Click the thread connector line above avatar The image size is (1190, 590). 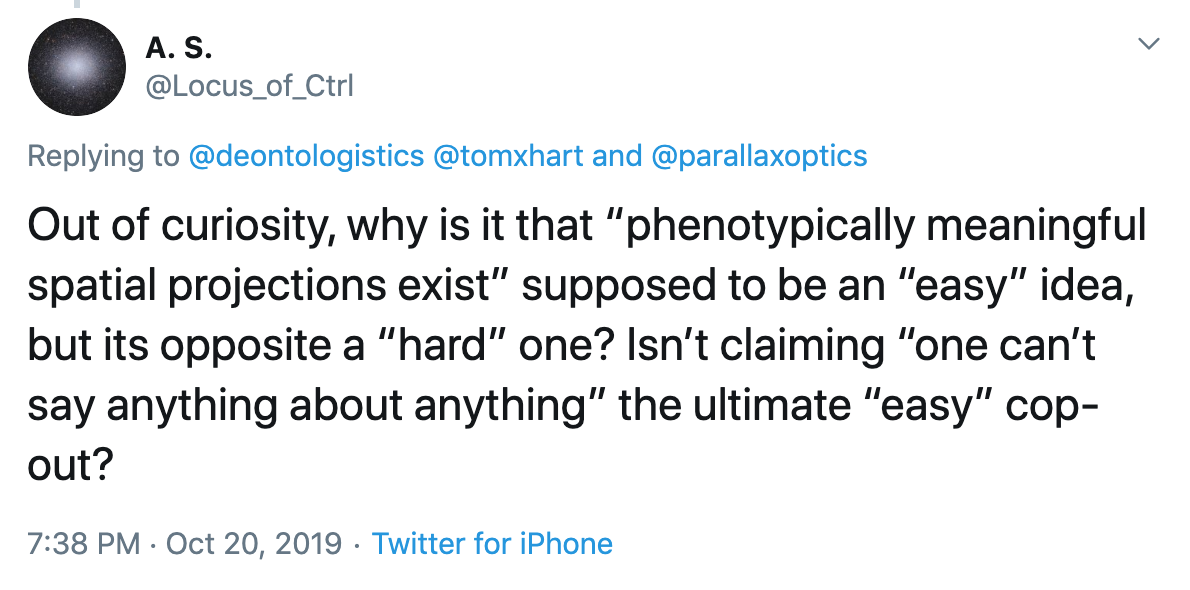pos(76,6)
